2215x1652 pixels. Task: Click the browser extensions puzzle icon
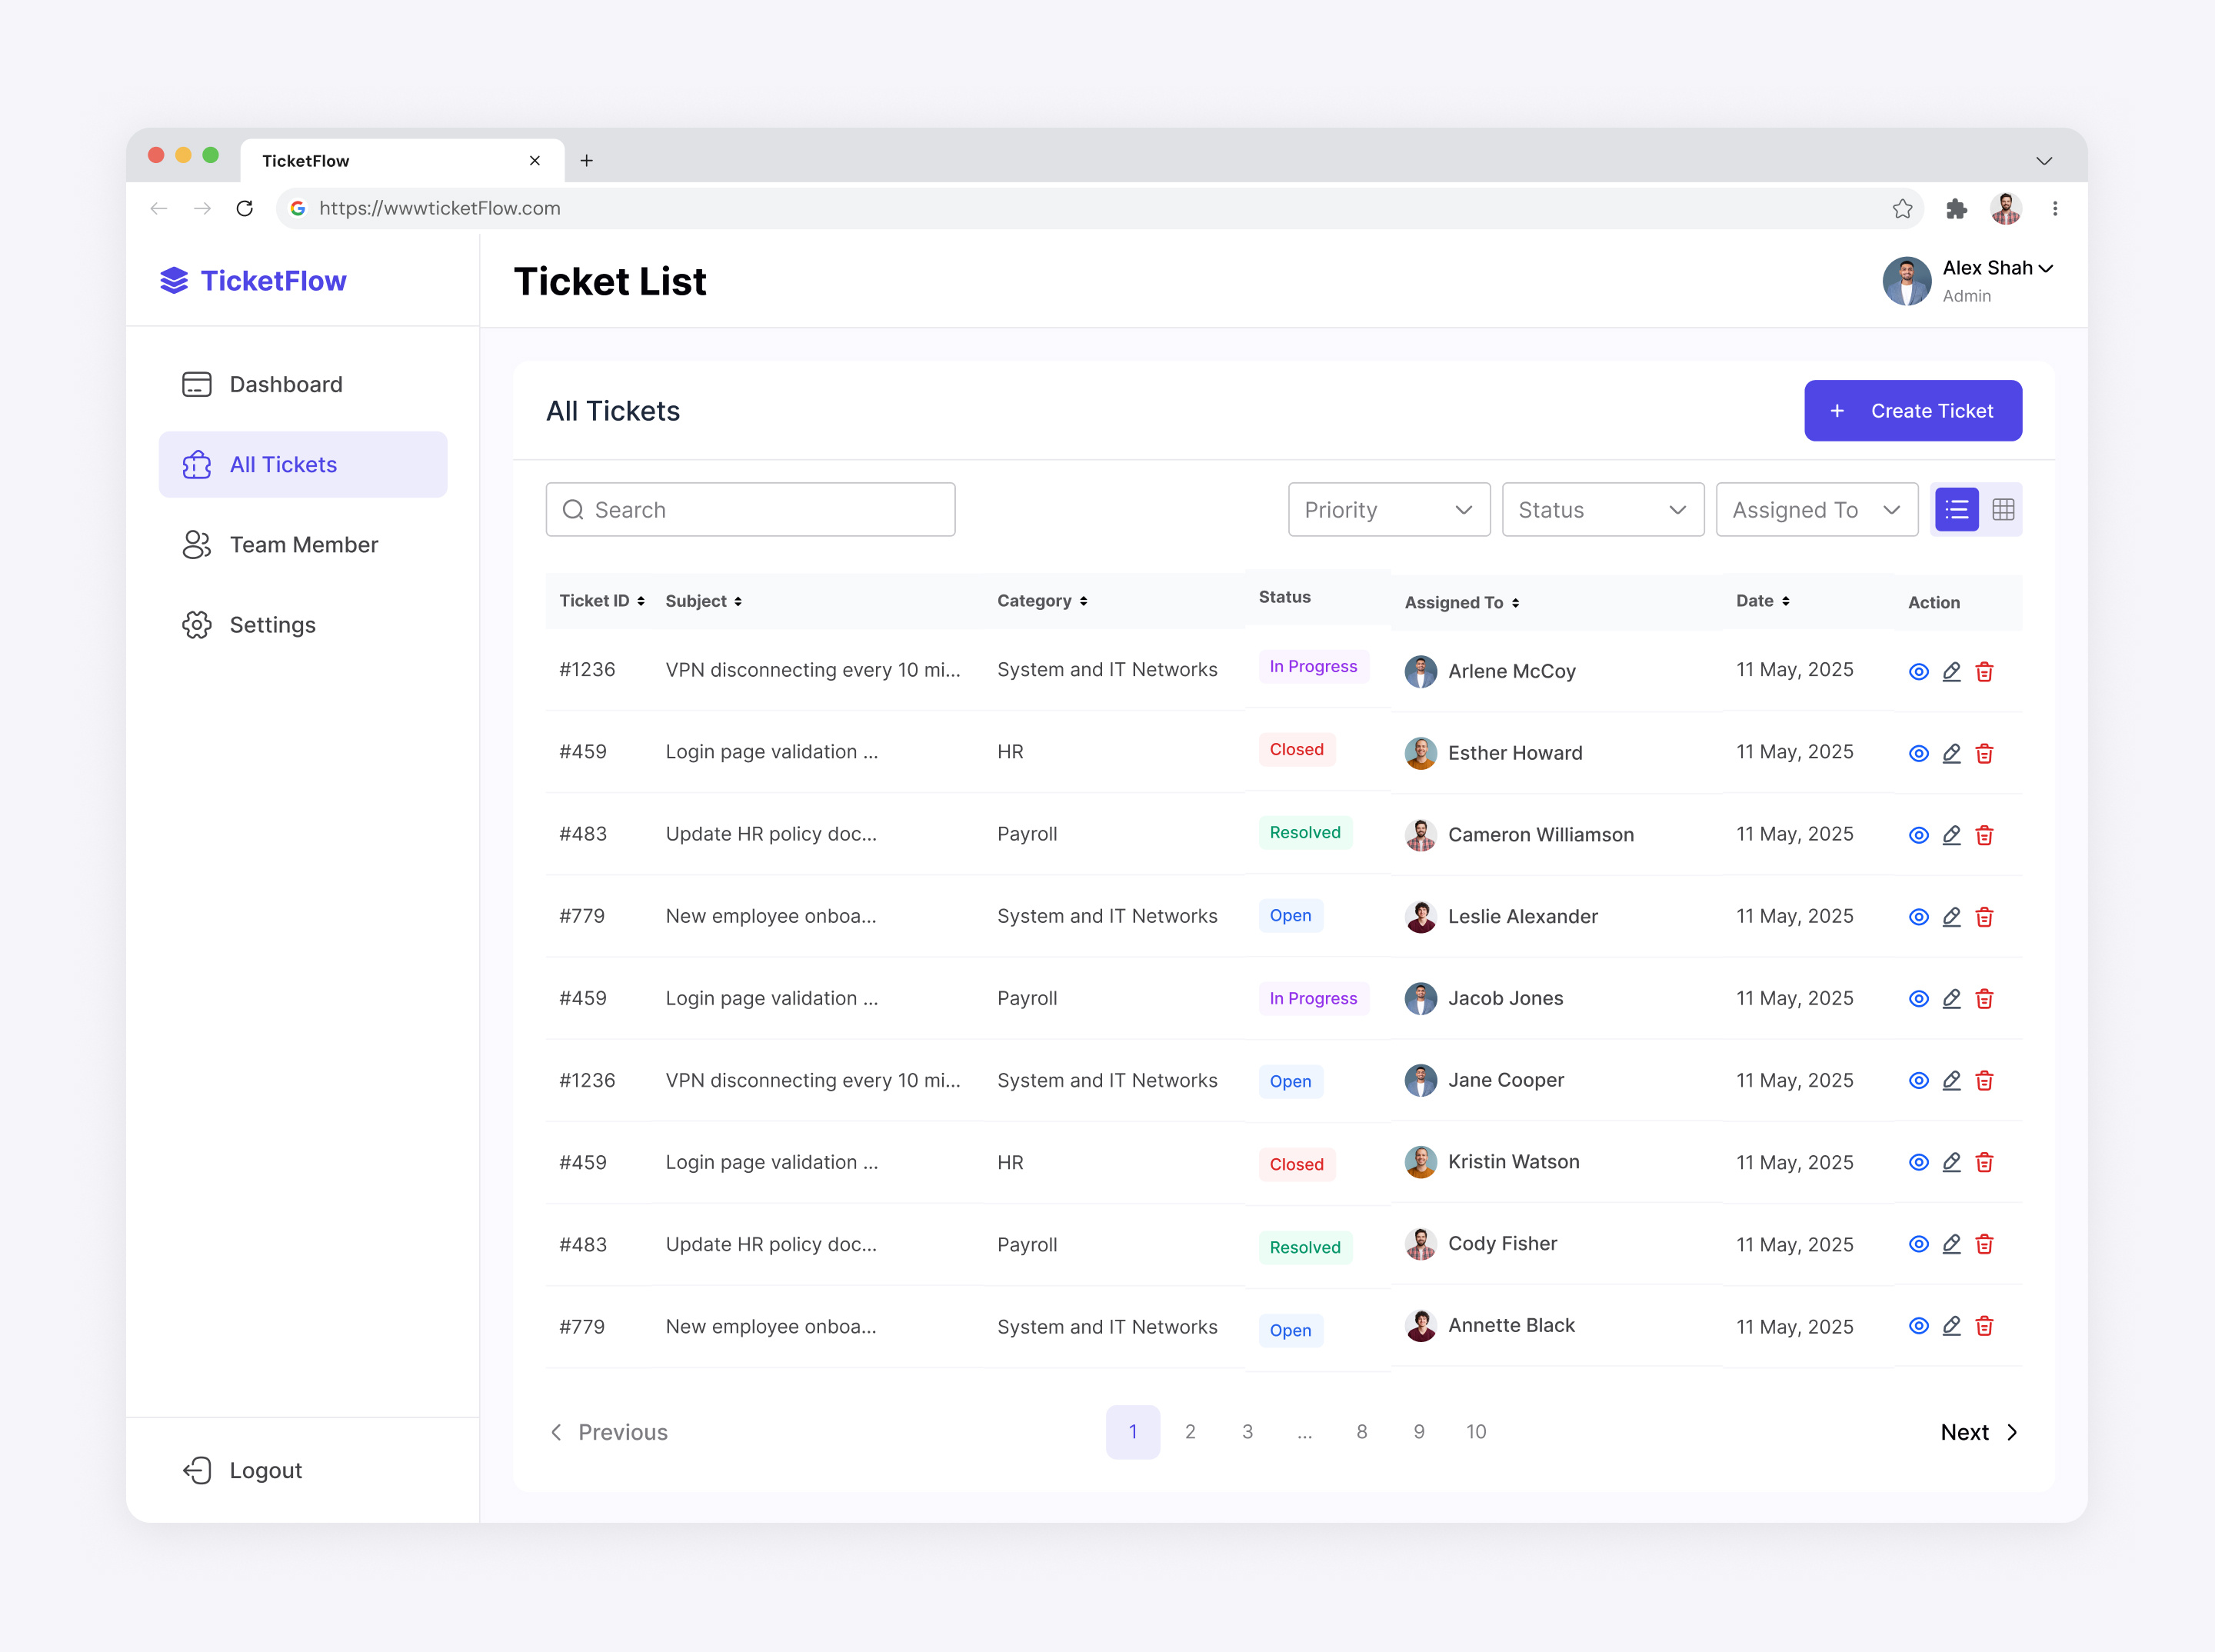1956,208
